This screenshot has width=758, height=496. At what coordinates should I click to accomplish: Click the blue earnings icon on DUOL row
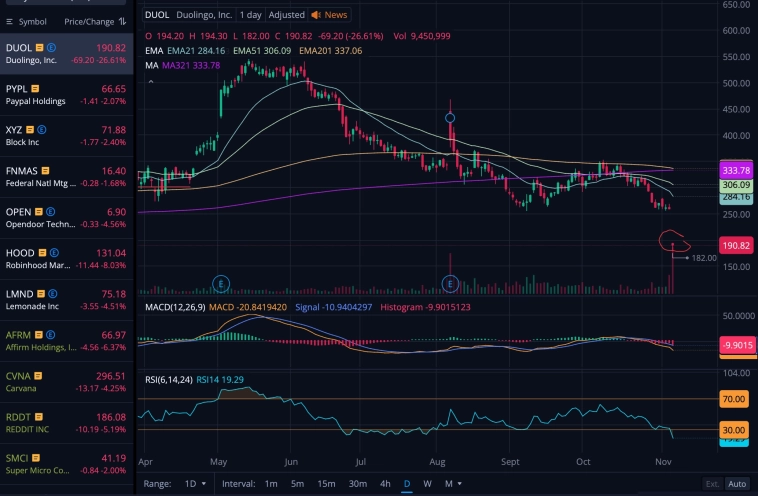(51, 48)
